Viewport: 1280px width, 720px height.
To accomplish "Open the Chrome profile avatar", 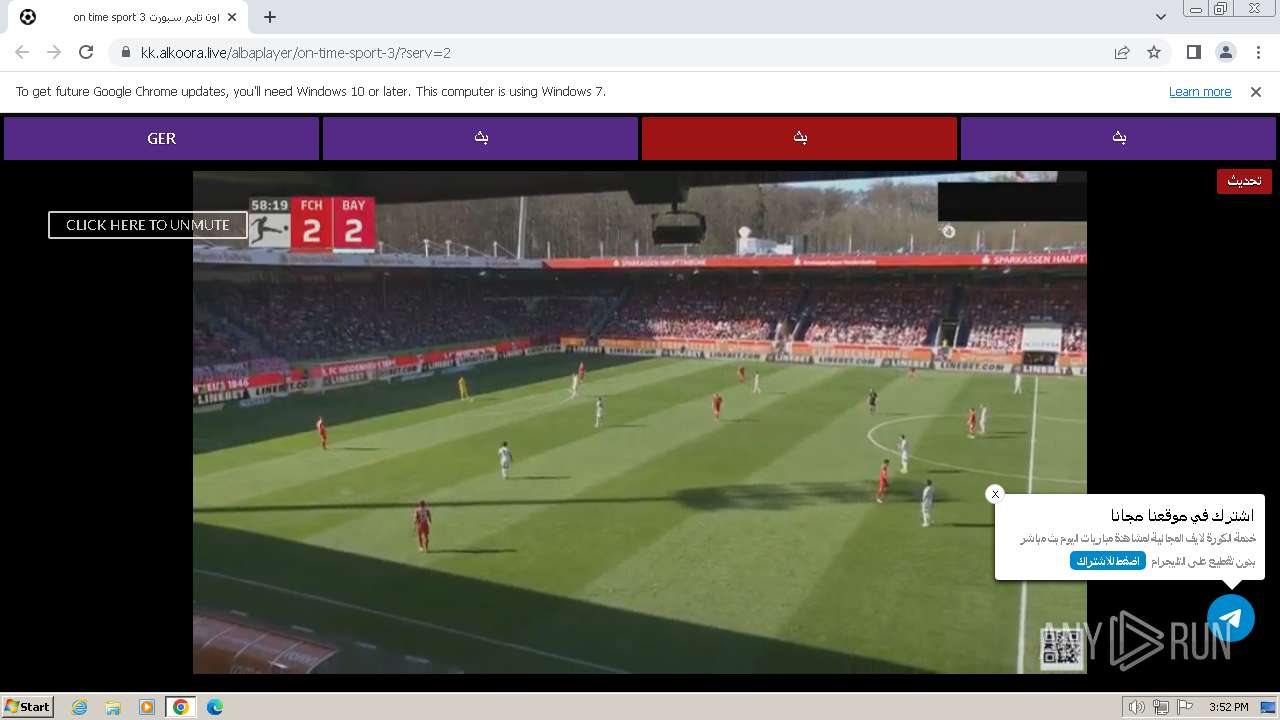I will 1225,53.
